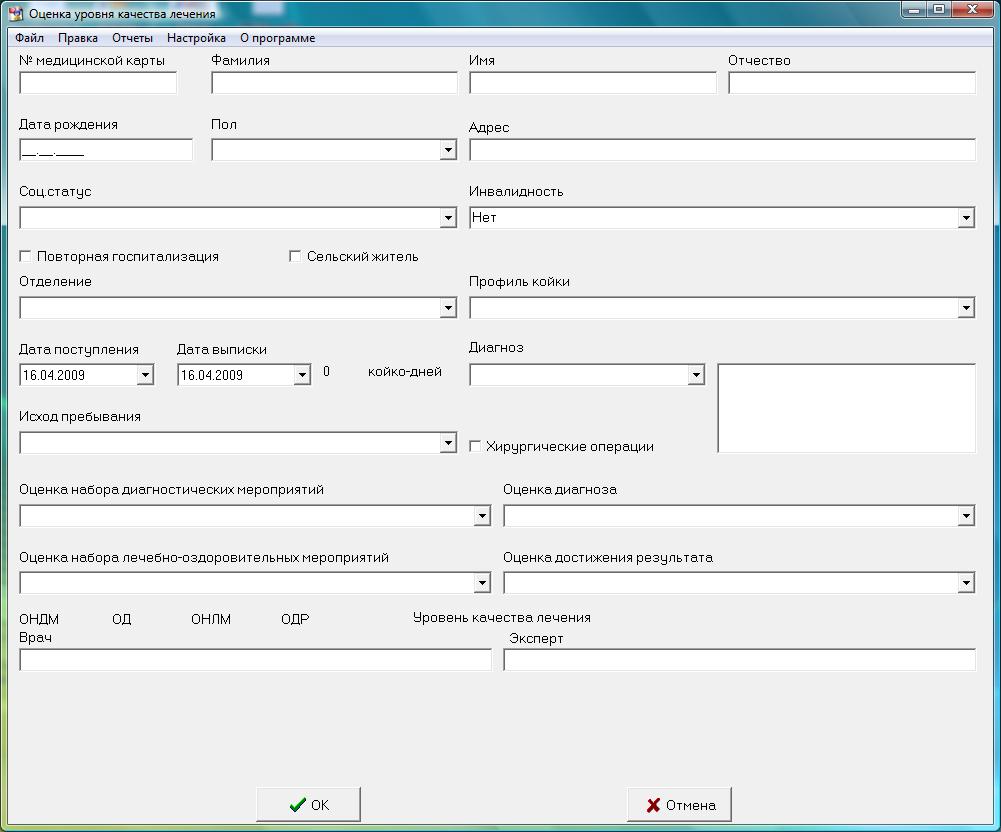Open Оценка достижения результата dropdown
Viewport: 1001px width, 832px height.
[966, 582]
